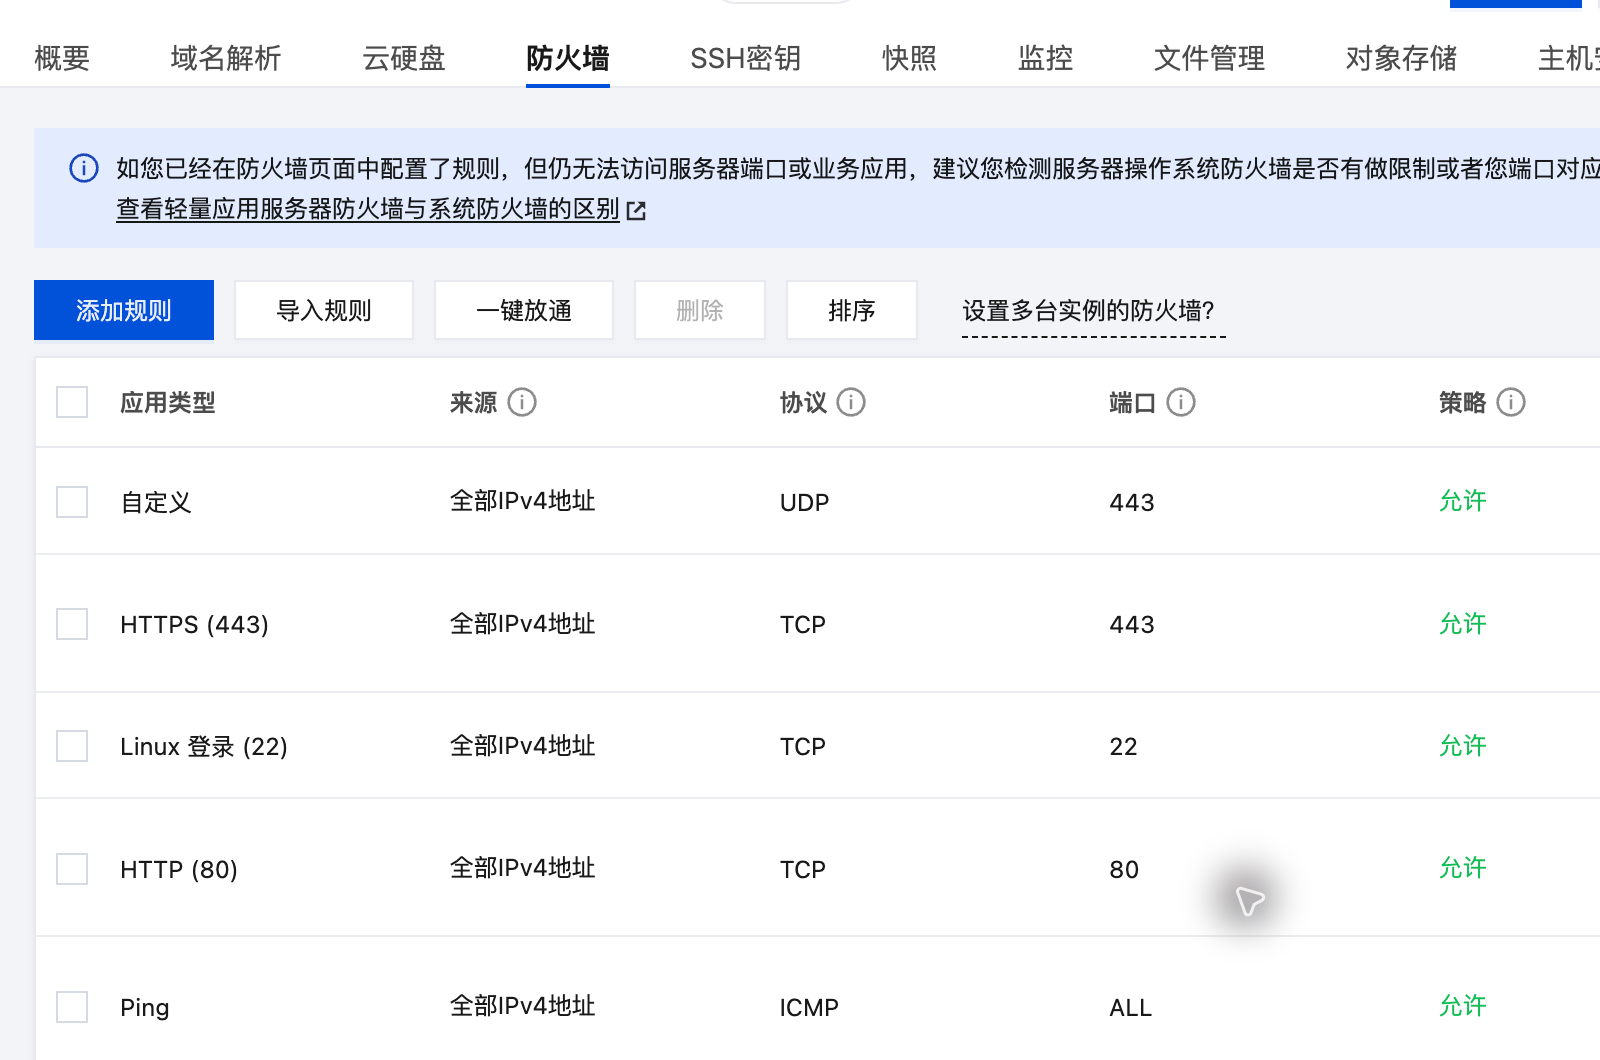Click the info icon next to 端口

pyautogui.click(x=1181, y=402)
